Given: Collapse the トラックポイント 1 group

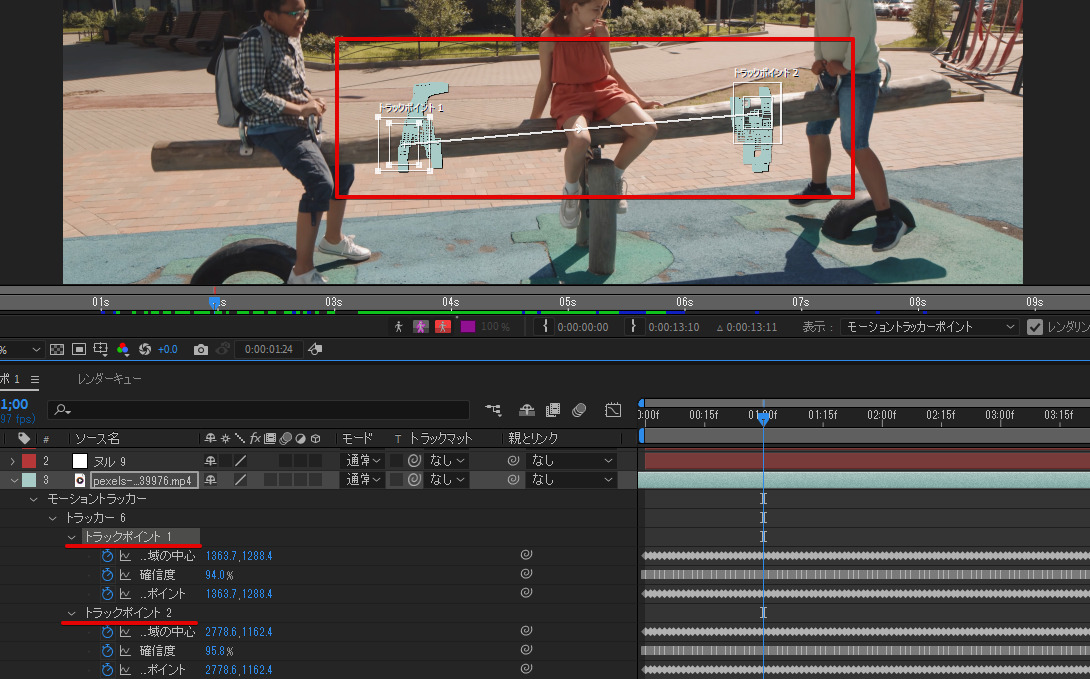Looking at the screenshot, I should click(x=72, y=537).
